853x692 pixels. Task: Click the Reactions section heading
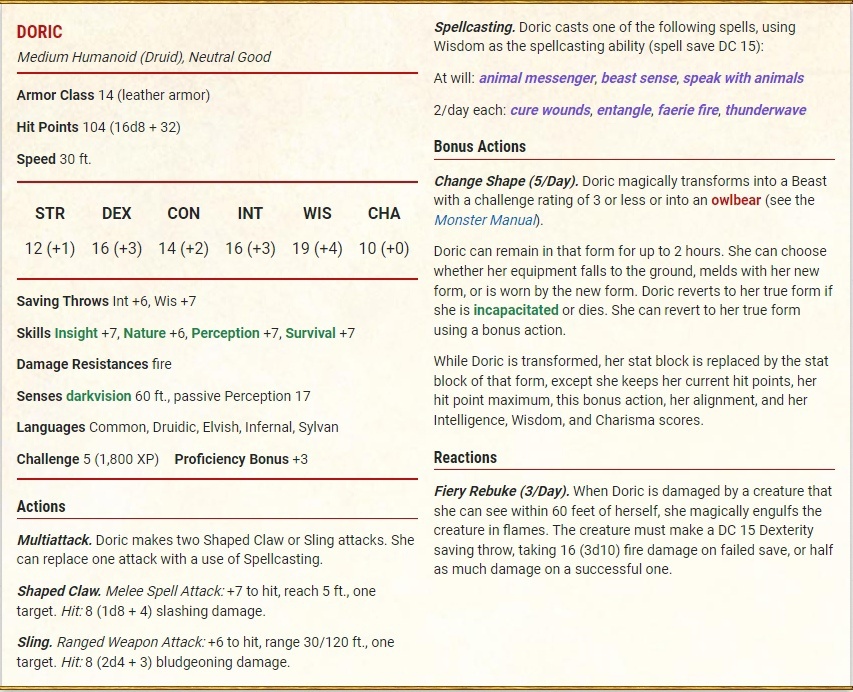pos(465,458)
